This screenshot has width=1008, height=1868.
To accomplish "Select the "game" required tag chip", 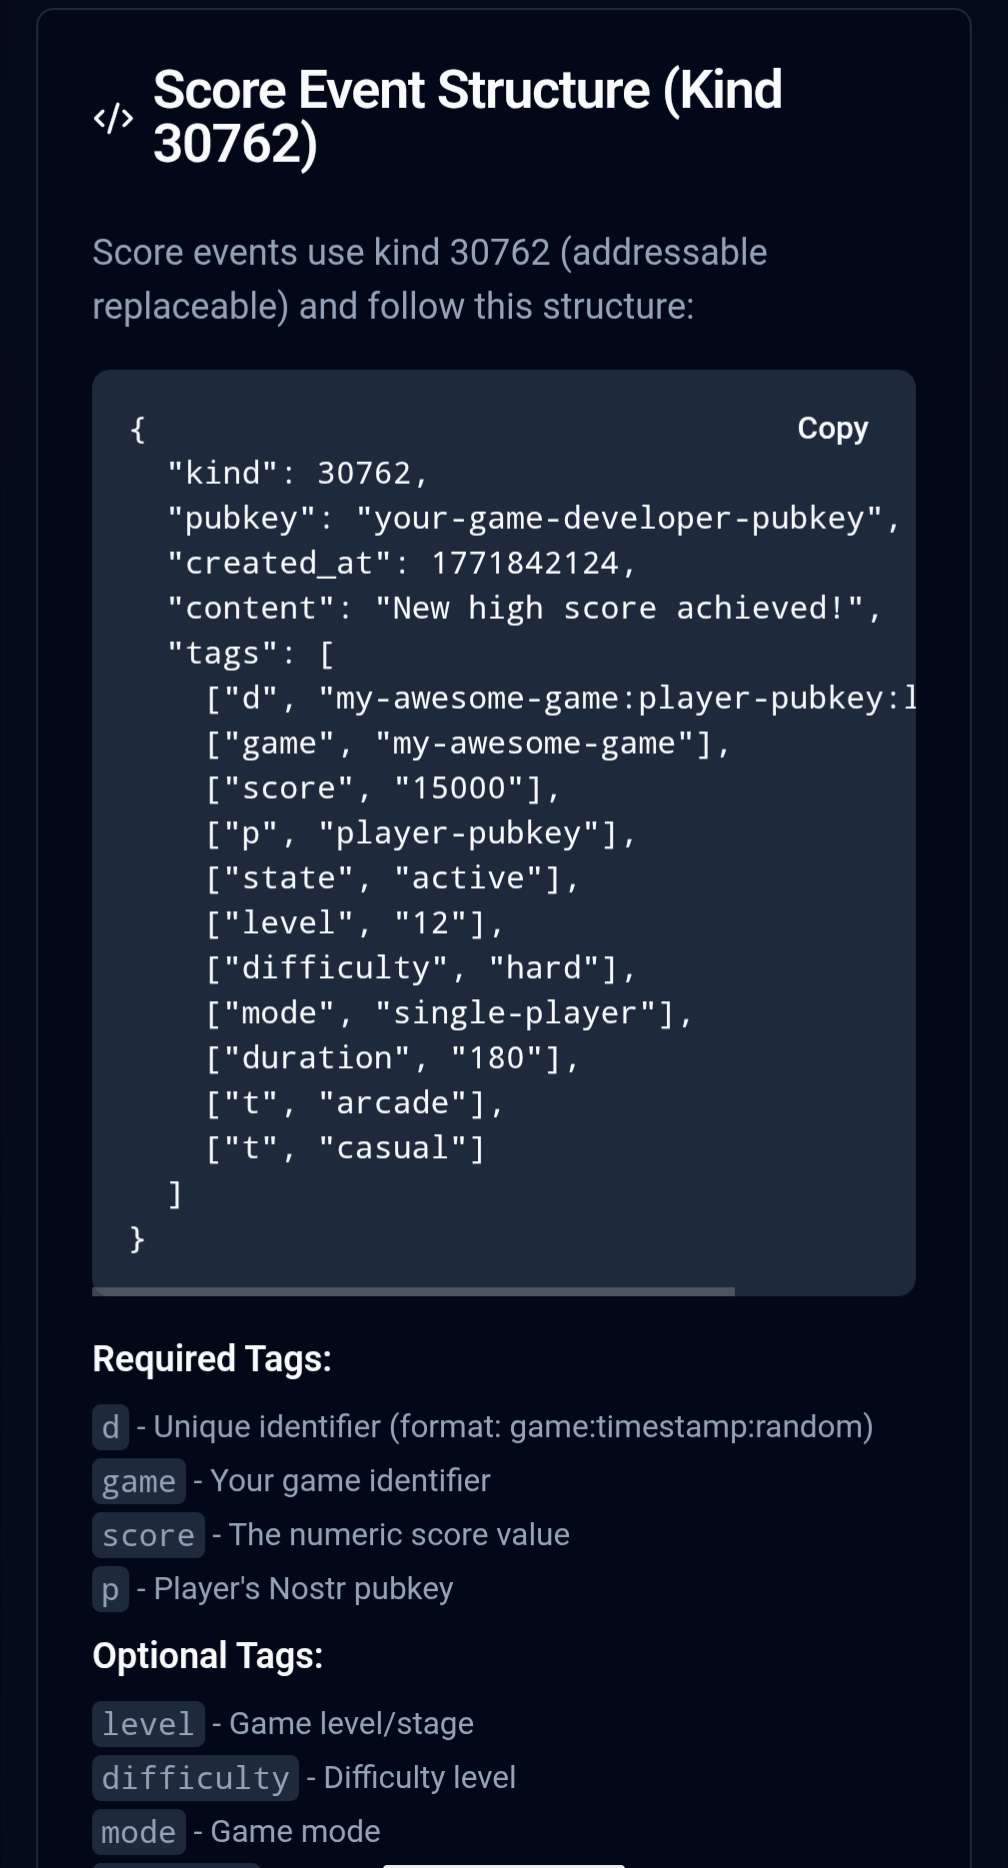I will [139, 1481].
